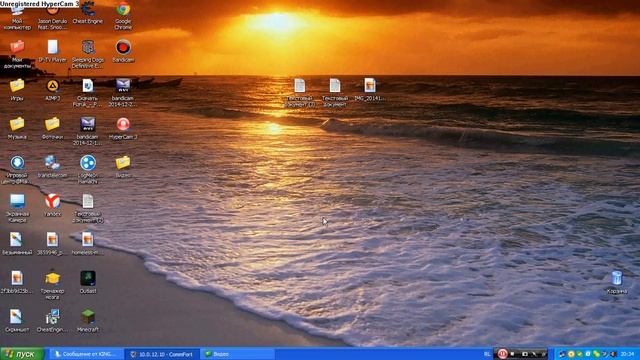The height and width of the screenshot is (360, 640).
Task: Switch to the Видео taskbar window
Action: tap(238, 354)
